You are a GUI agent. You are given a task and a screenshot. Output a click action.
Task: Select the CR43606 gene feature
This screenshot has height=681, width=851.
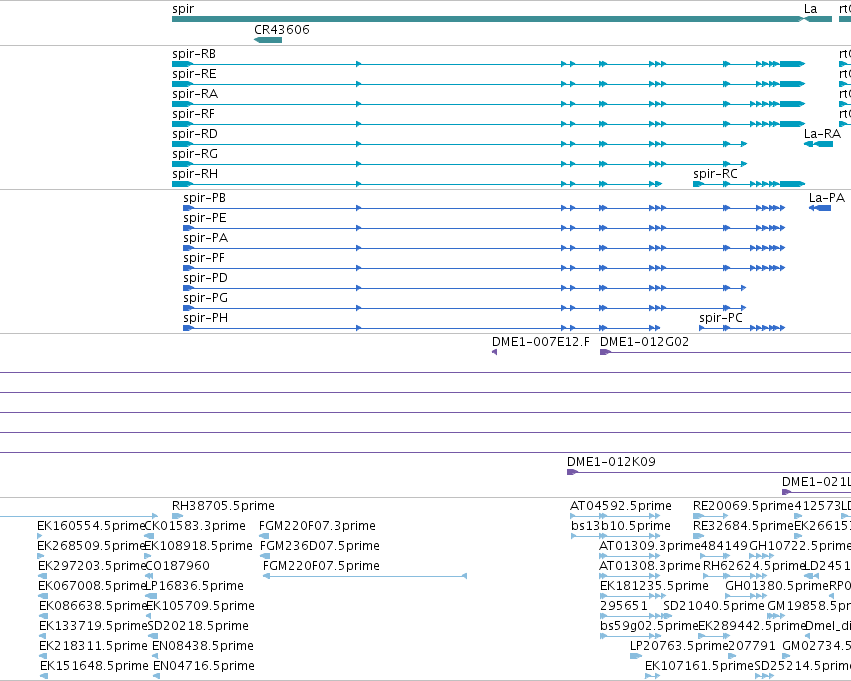tap(268, 40)
